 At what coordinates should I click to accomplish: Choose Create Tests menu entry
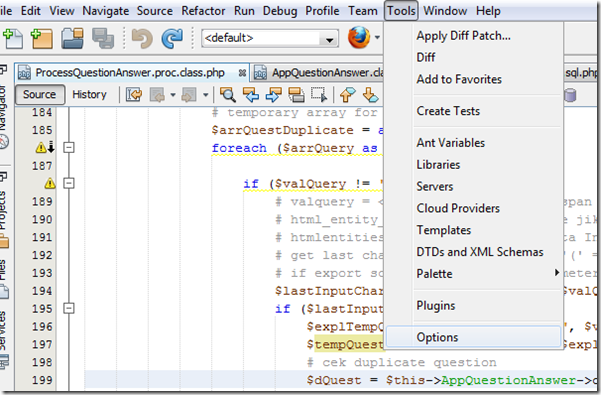click(474, 111)
